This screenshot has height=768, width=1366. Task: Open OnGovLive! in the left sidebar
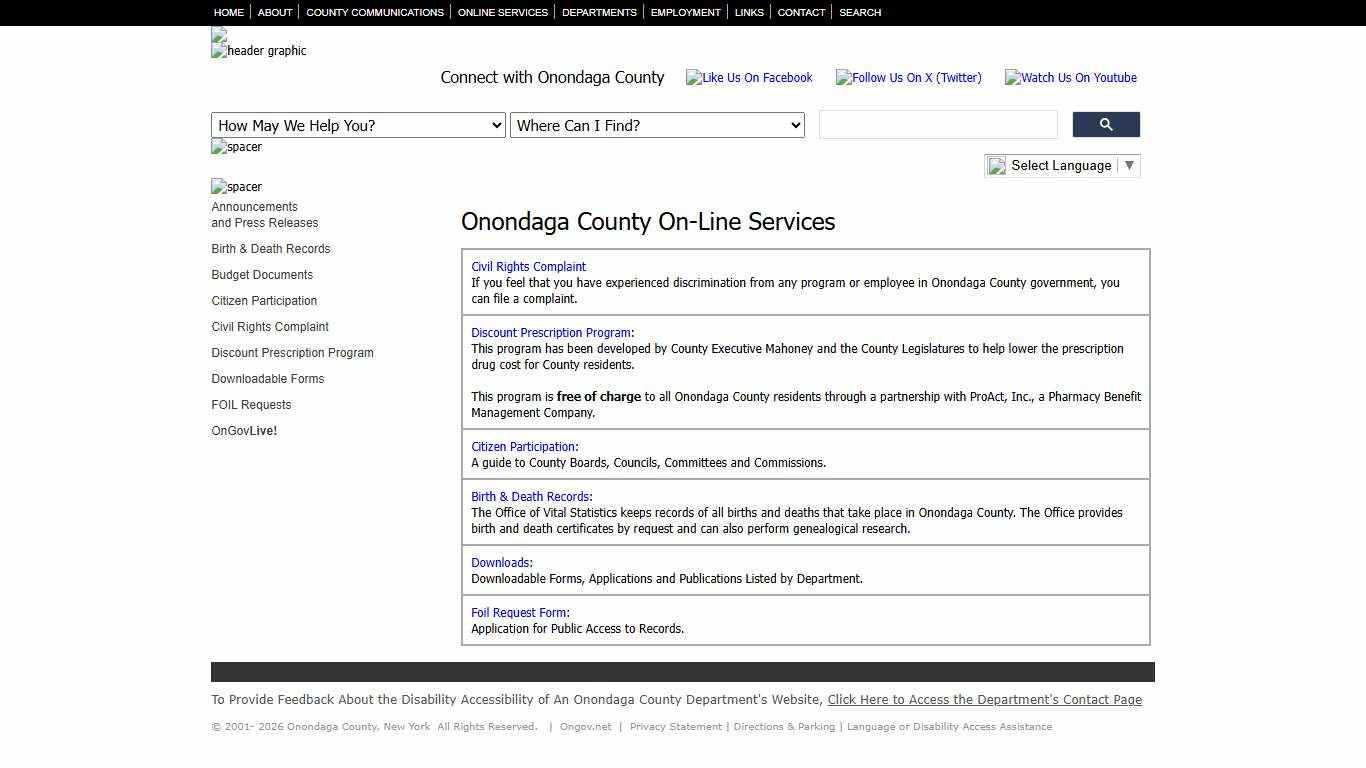244,431
